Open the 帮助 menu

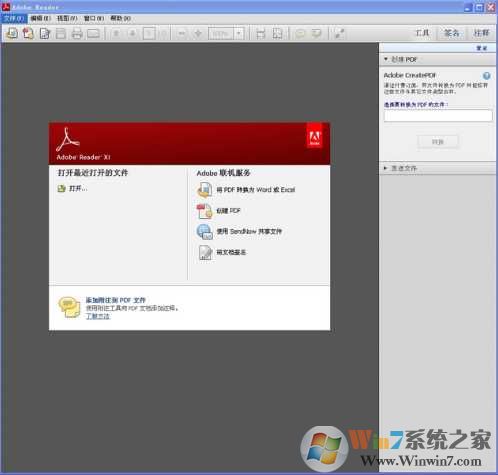click(120, 18)
